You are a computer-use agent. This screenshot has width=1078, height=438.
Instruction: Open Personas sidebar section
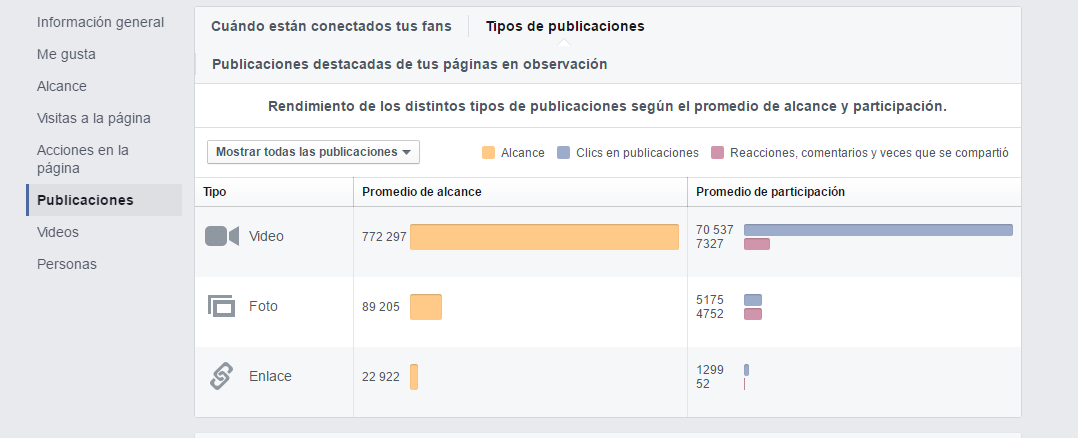tap(67, 264)
